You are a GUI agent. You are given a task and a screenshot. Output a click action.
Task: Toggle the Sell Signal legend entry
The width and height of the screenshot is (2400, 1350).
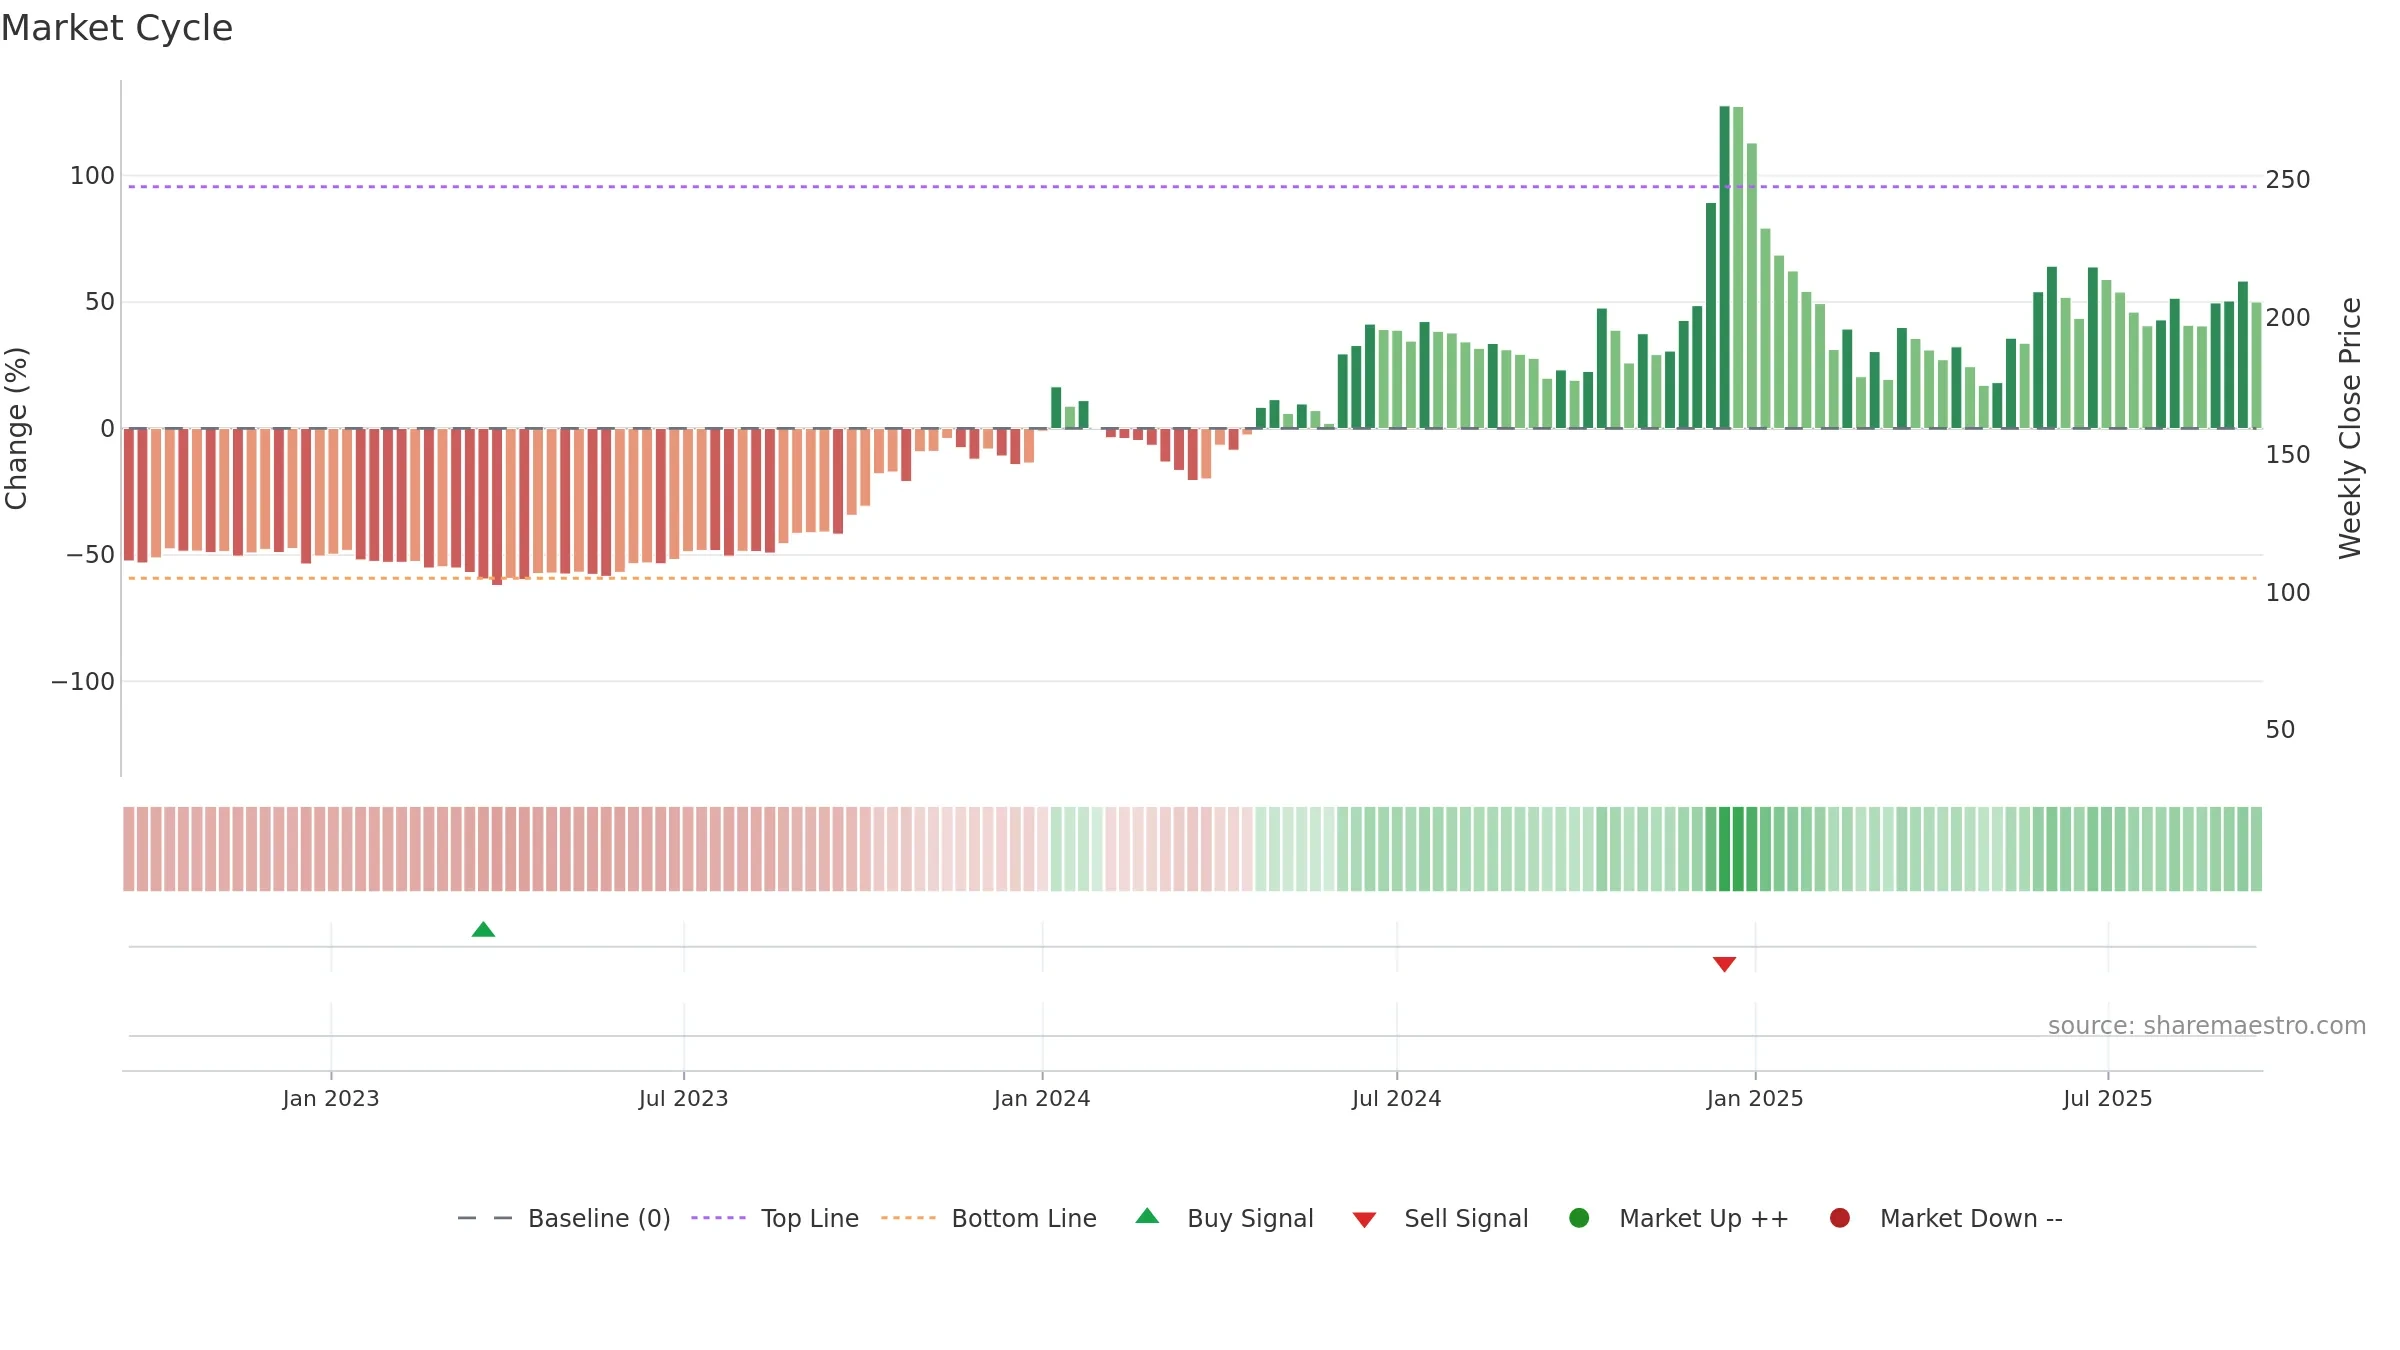[1440, 1218]
